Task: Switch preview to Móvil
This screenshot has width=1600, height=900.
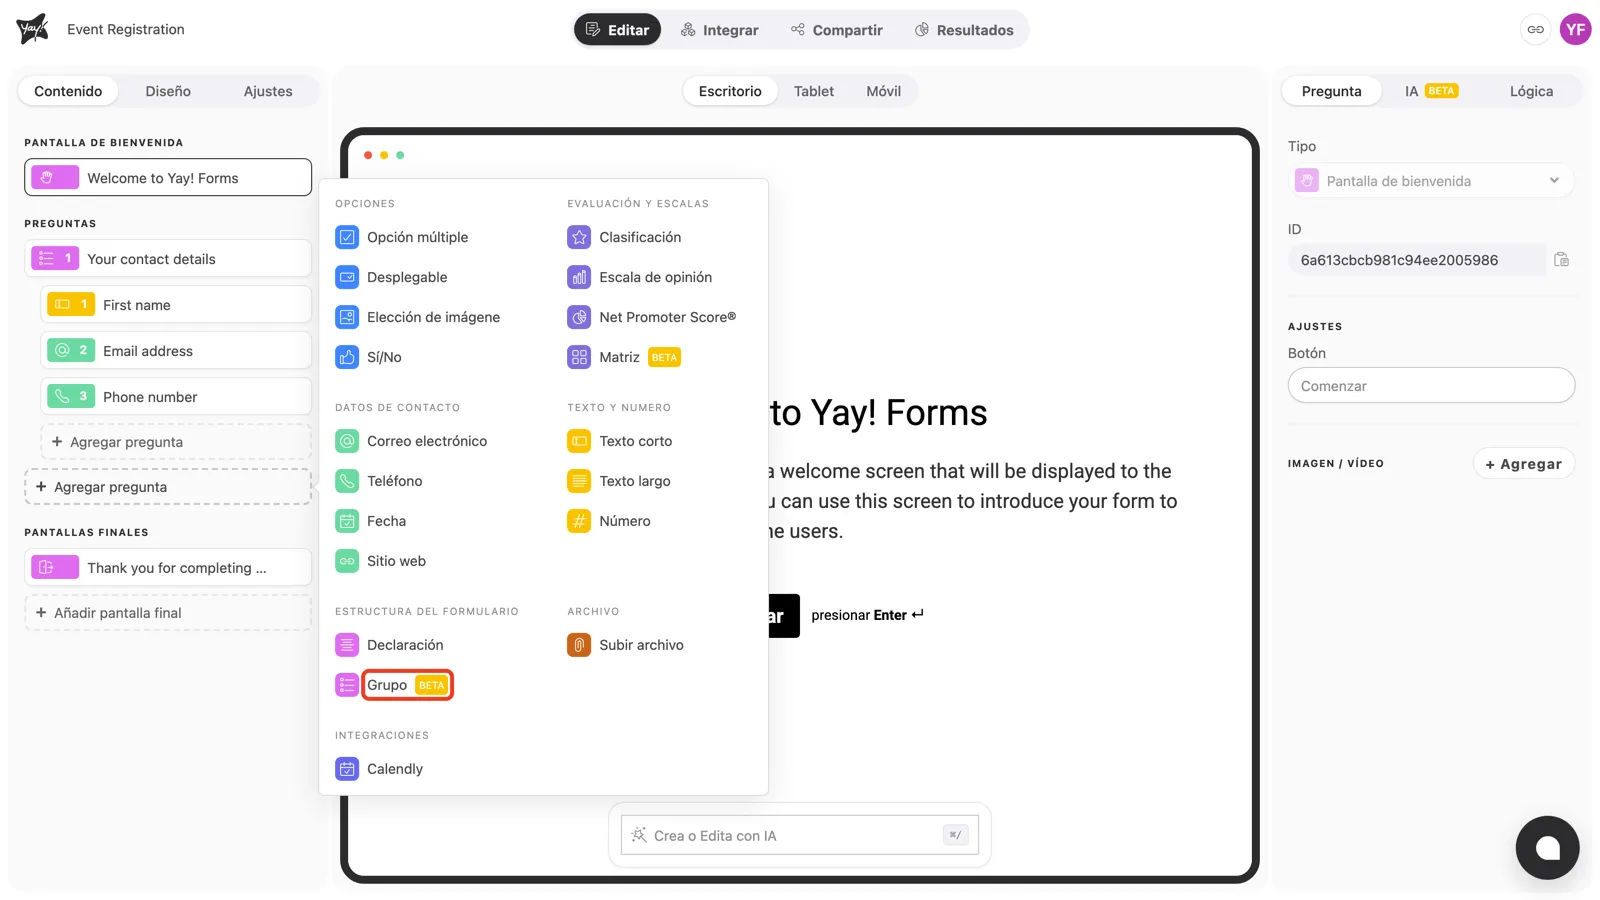Action: coord(884,91)
